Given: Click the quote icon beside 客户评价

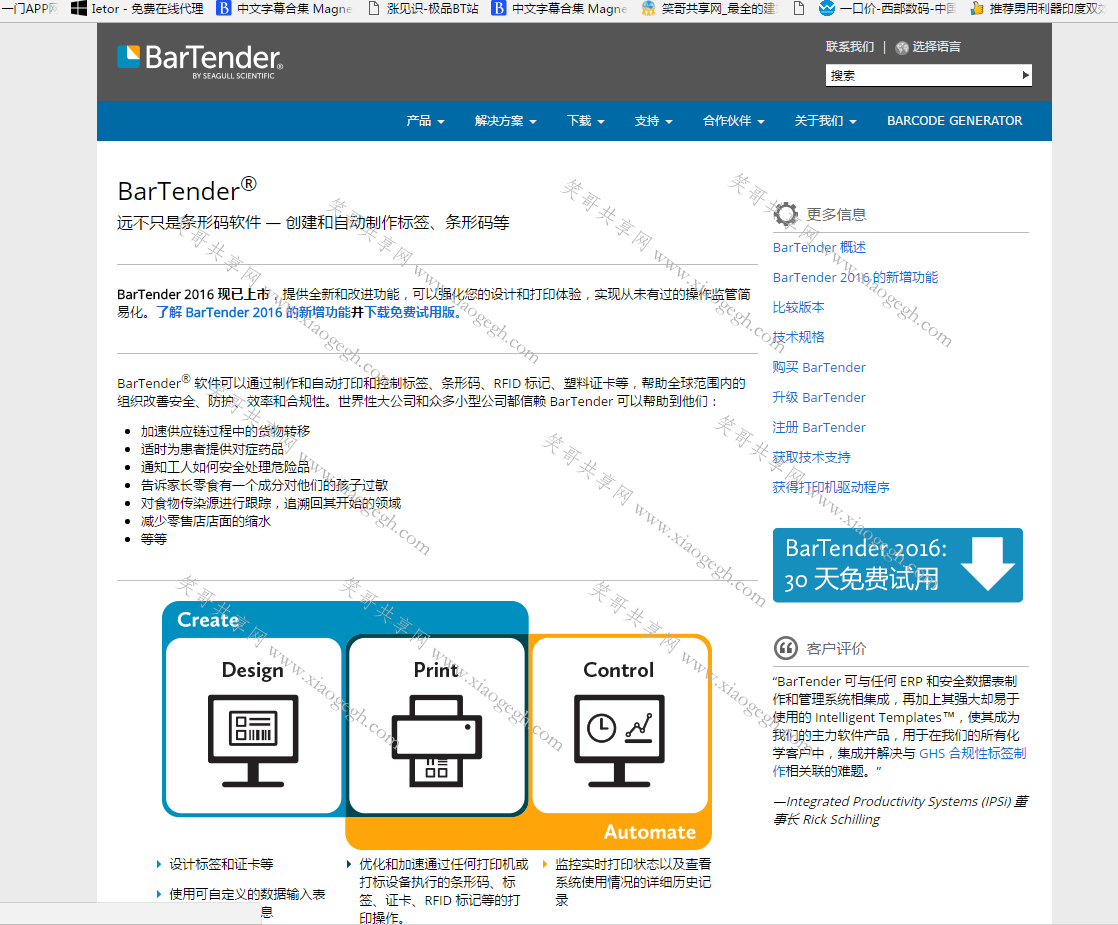Looking at the screenshot, I should point(786,648).
